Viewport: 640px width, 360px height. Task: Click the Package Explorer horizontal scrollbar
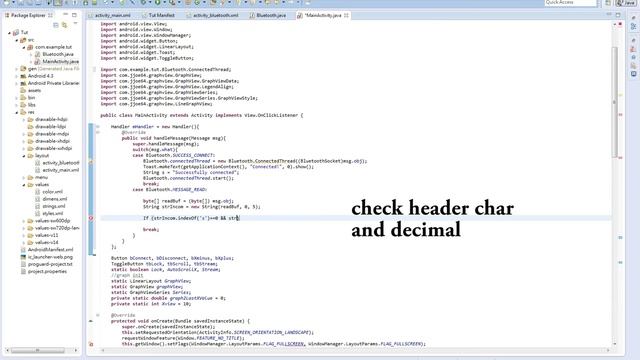(38, 350)
